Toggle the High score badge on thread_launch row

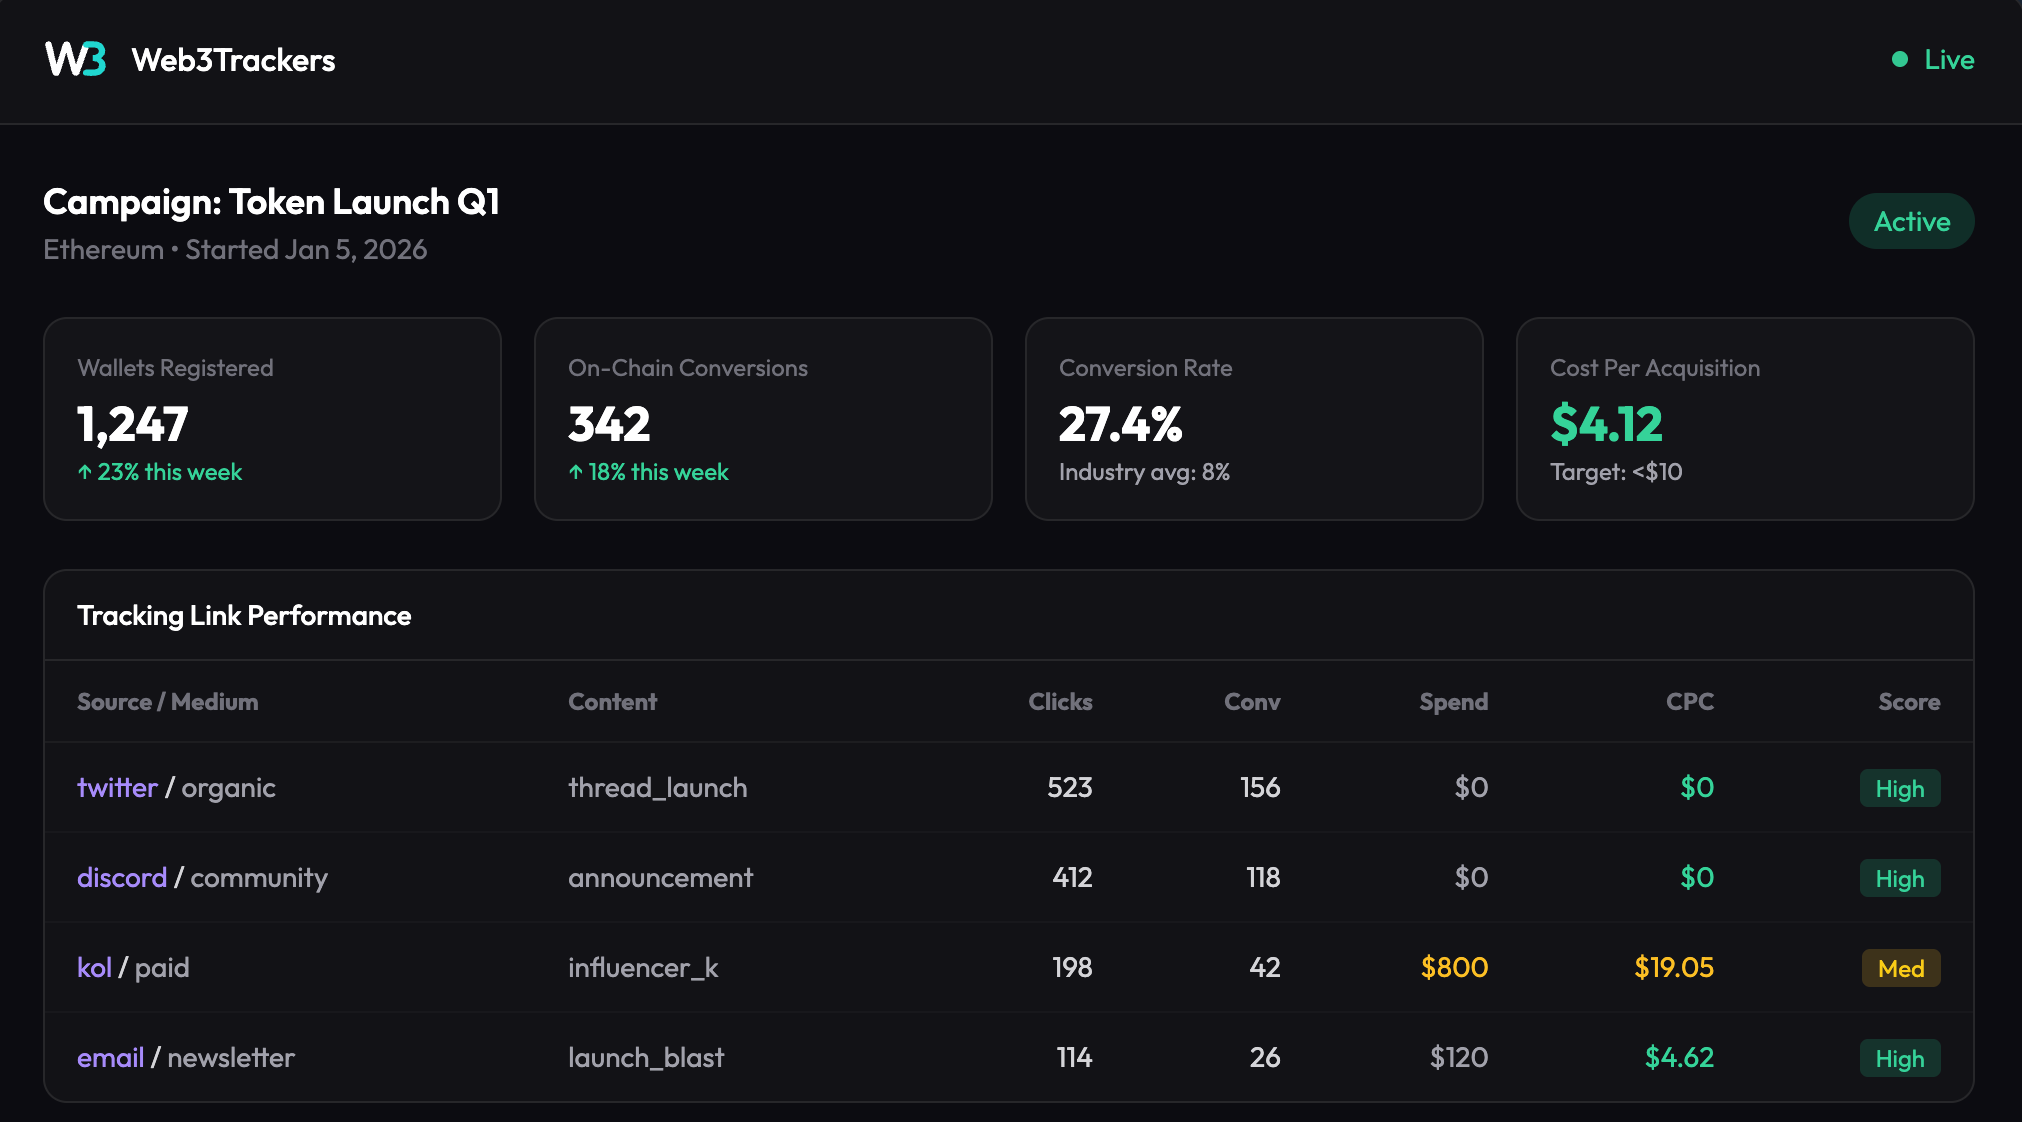click(x=1899, y=788)
